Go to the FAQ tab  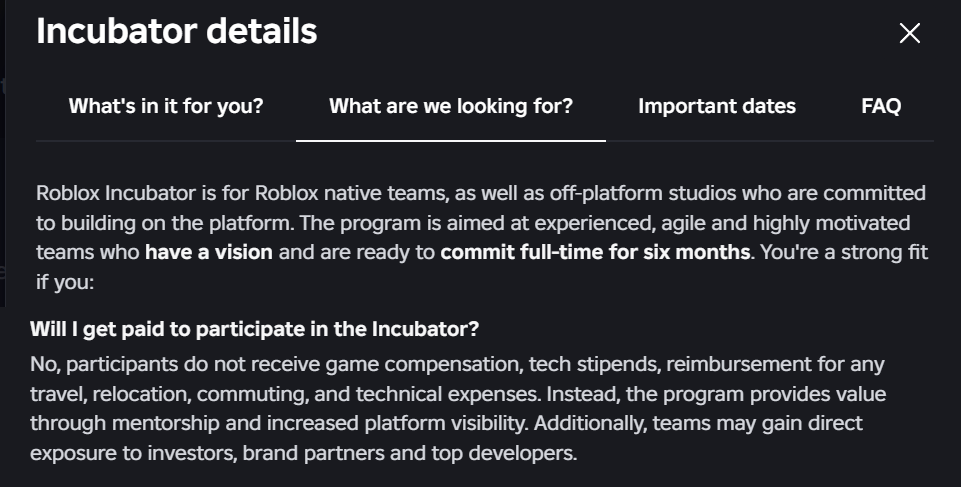881,106
